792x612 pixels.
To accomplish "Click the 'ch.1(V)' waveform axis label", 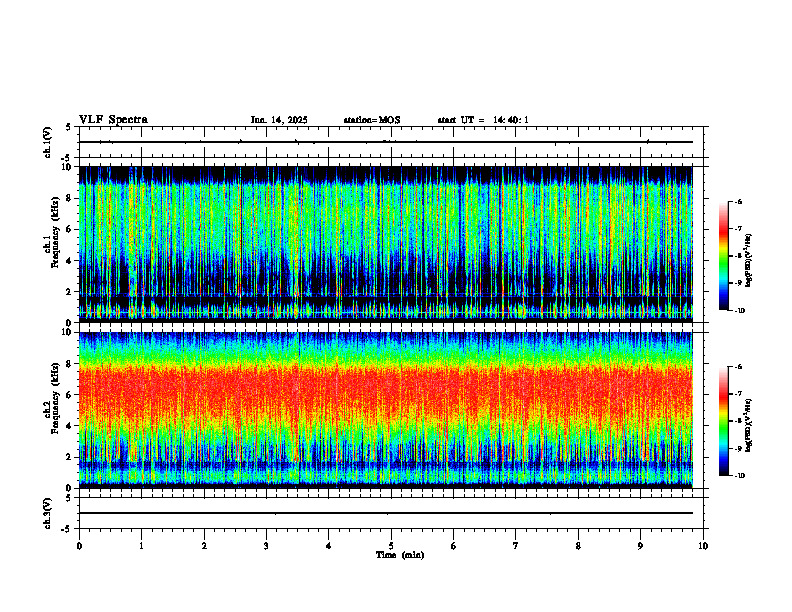I will pos(48,142).
